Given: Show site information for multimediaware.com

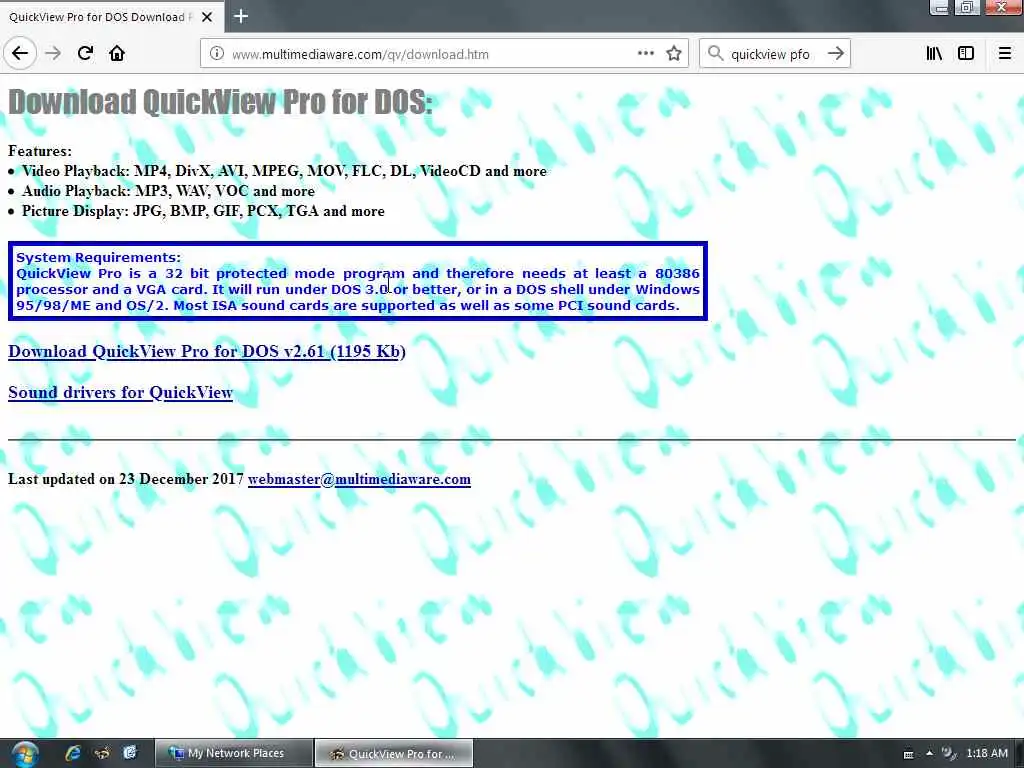Looking at the screenshot, I should [216, 54].
